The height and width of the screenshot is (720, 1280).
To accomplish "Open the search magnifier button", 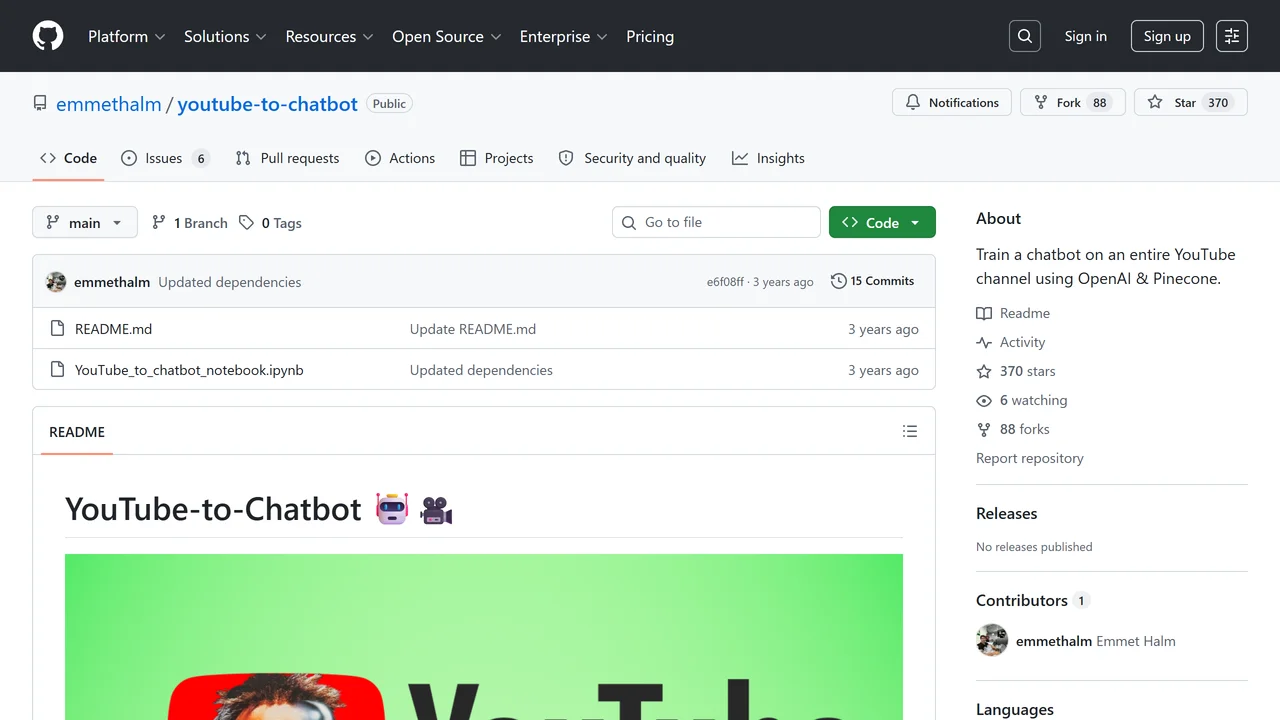I will (x=1025, y=36).
